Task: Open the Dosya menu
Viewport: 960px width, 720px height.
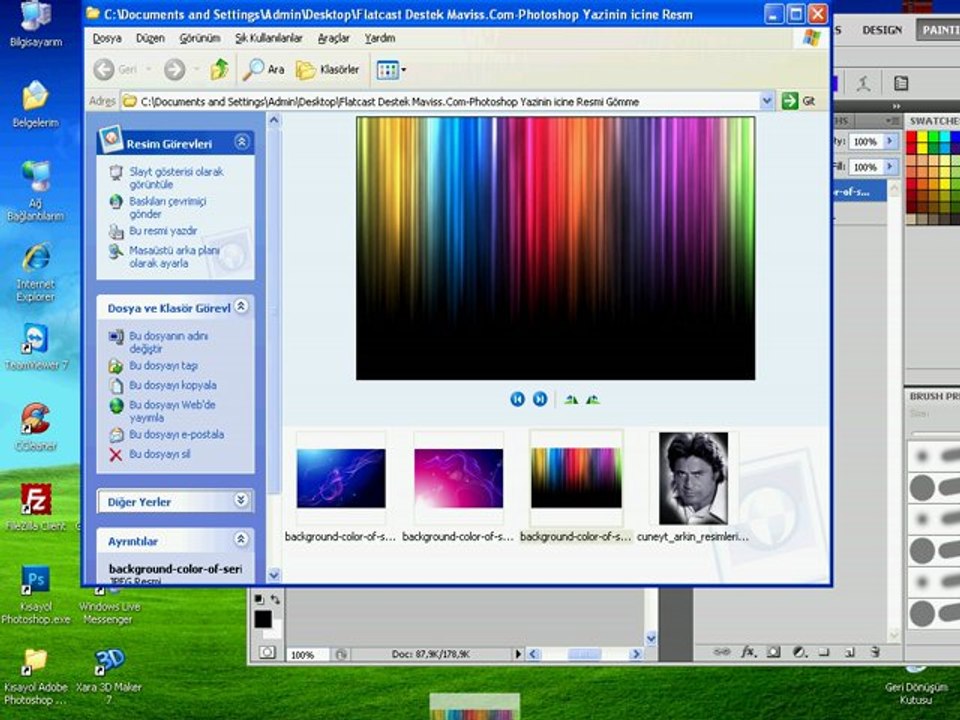Action: [x=107, y=38]
